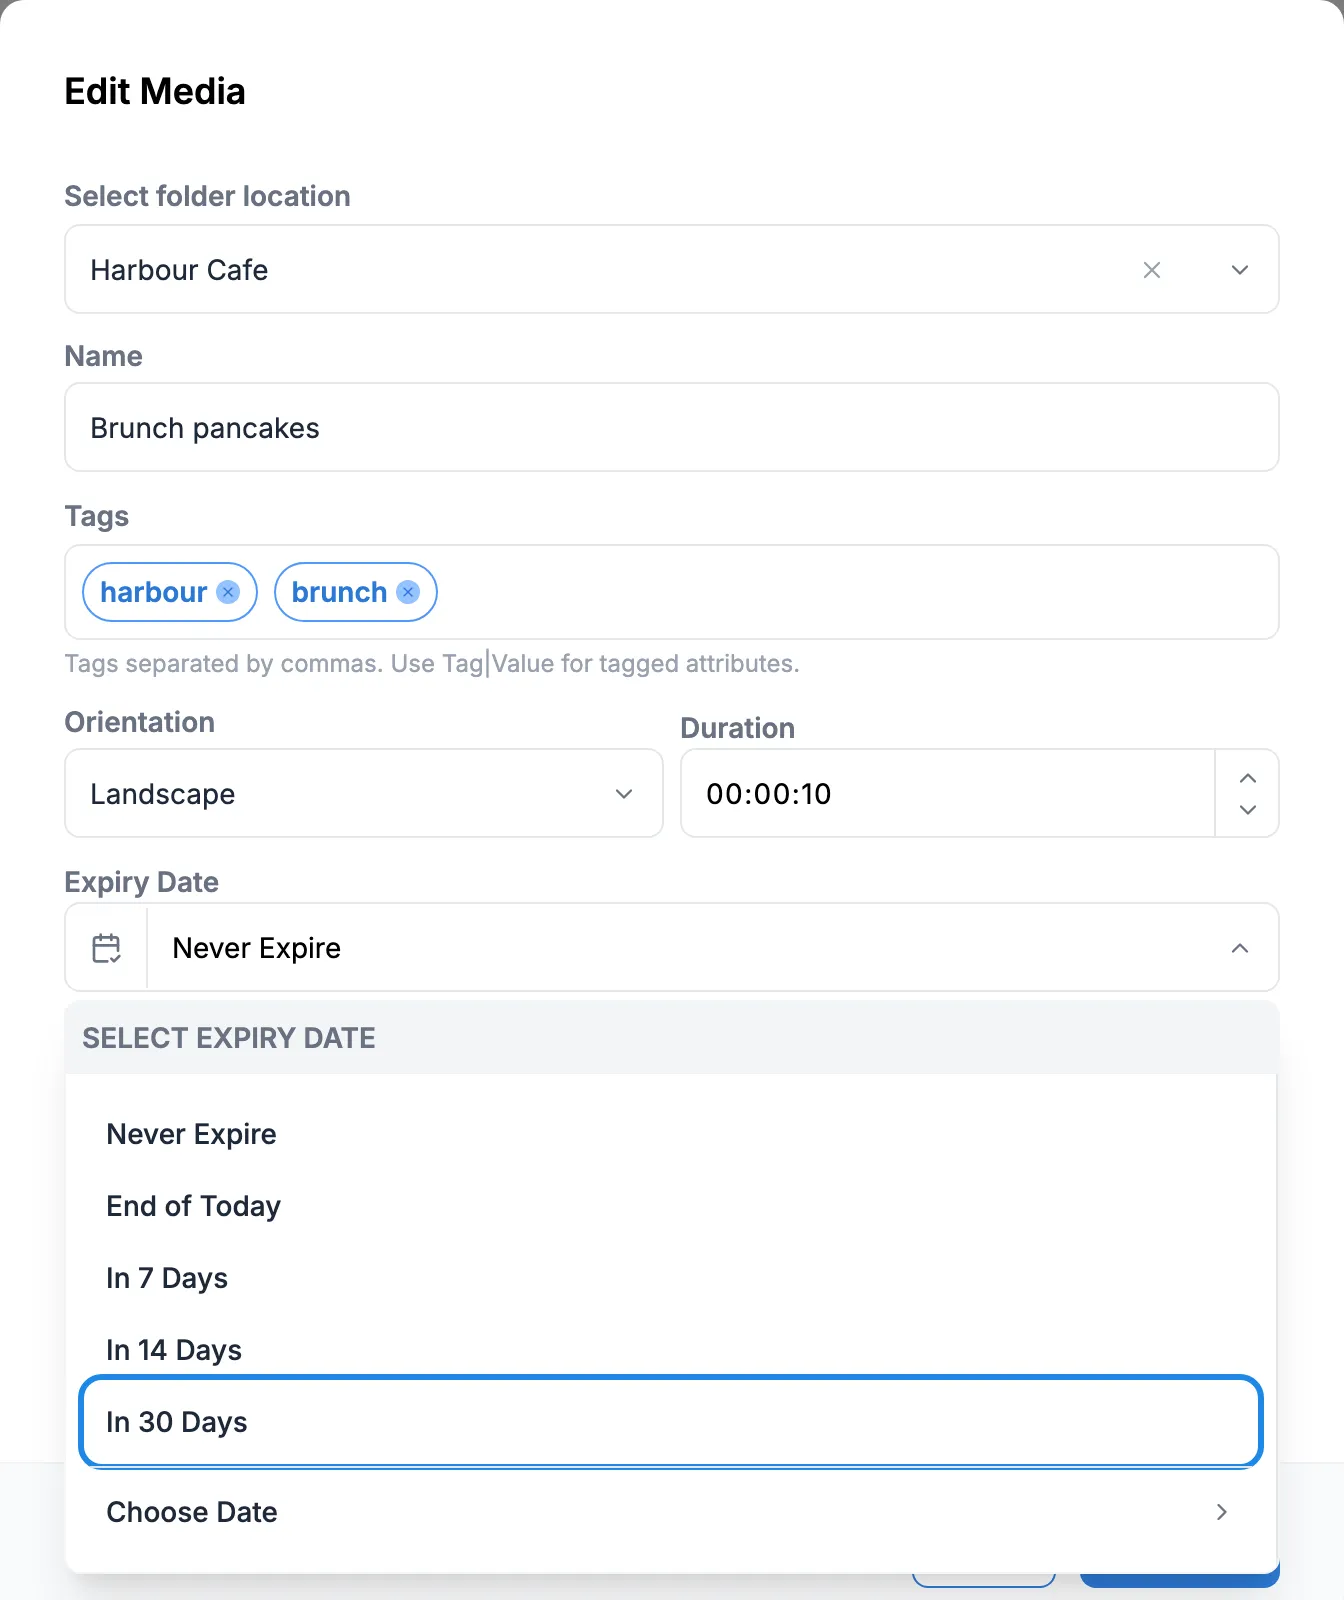Click the Brunch pancakes name field
This screenshot has width=1344, height=1600.
point(672,428)
